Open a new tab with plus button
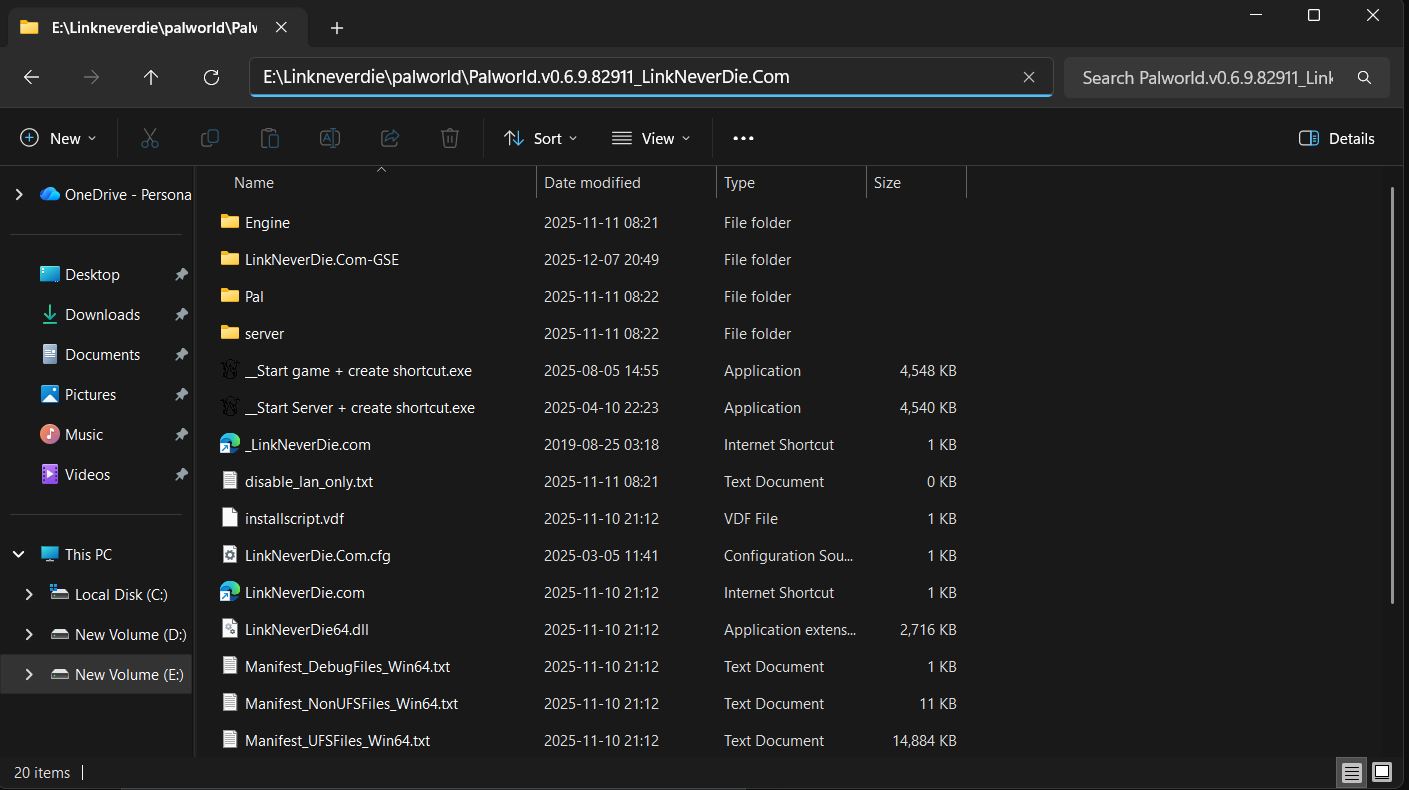Screen dimensions: 1409x790 click(x=337, y=28)
